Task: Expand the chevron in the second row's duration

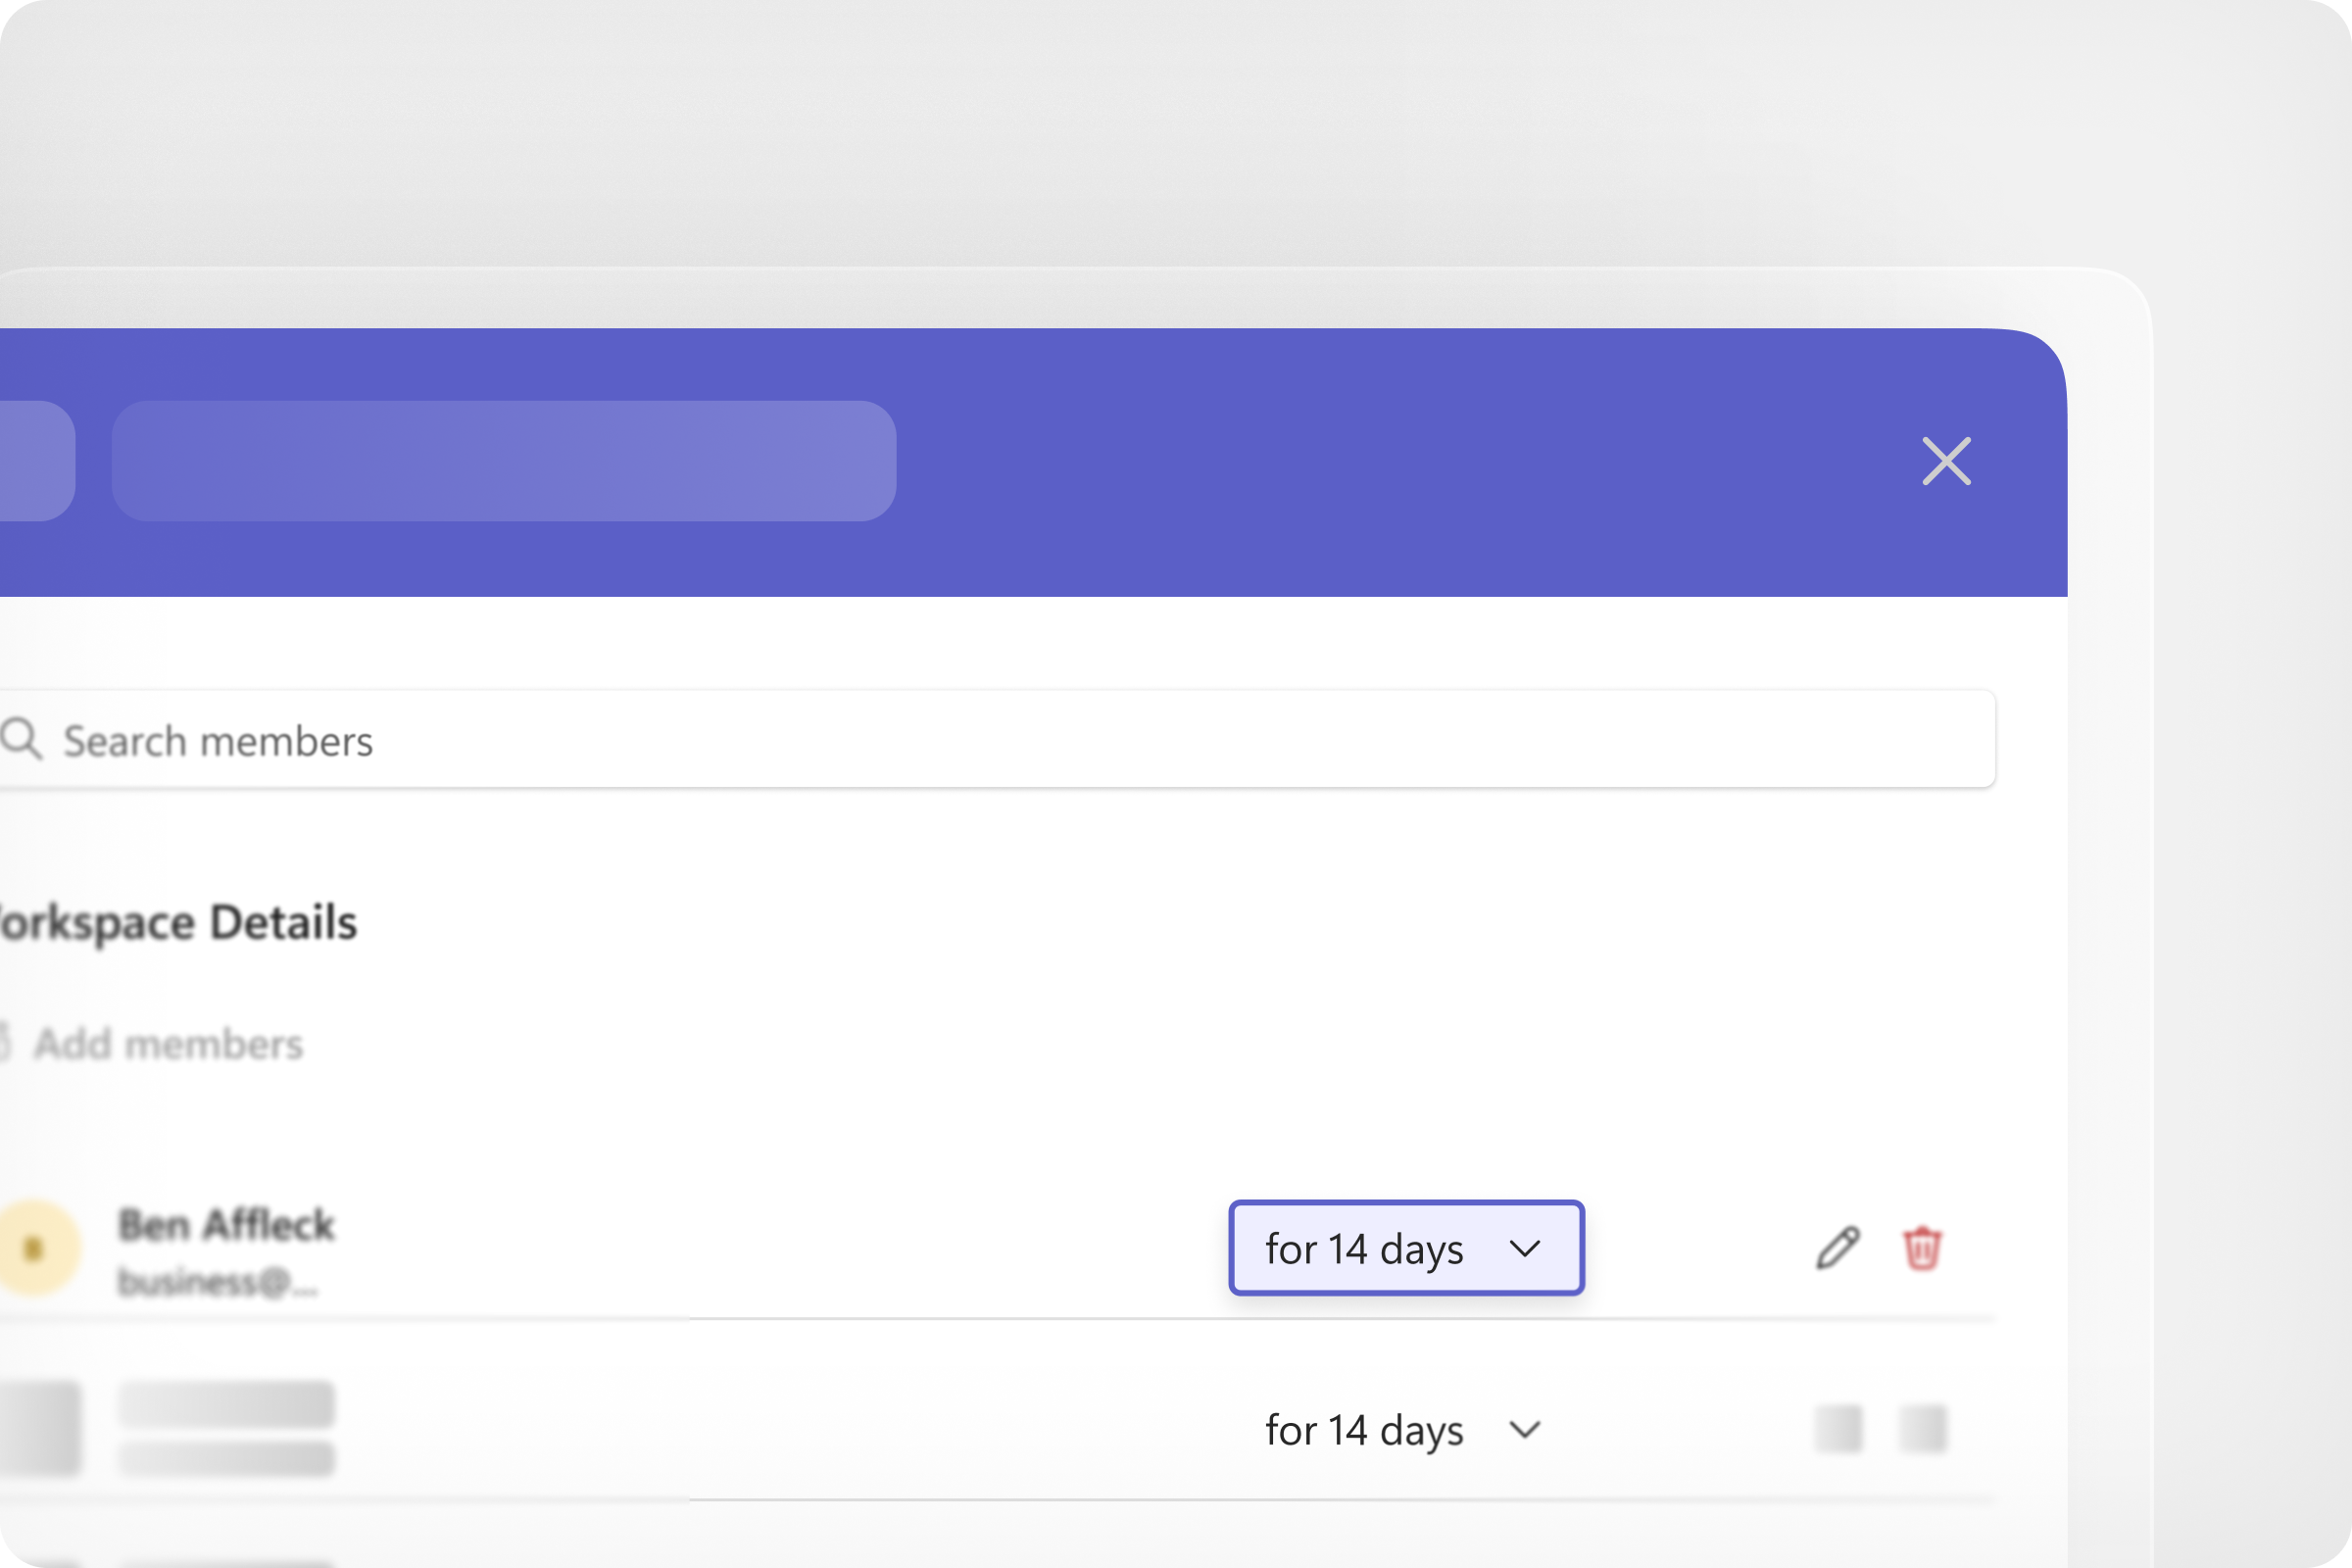Action: (x=1524, y=1430)
